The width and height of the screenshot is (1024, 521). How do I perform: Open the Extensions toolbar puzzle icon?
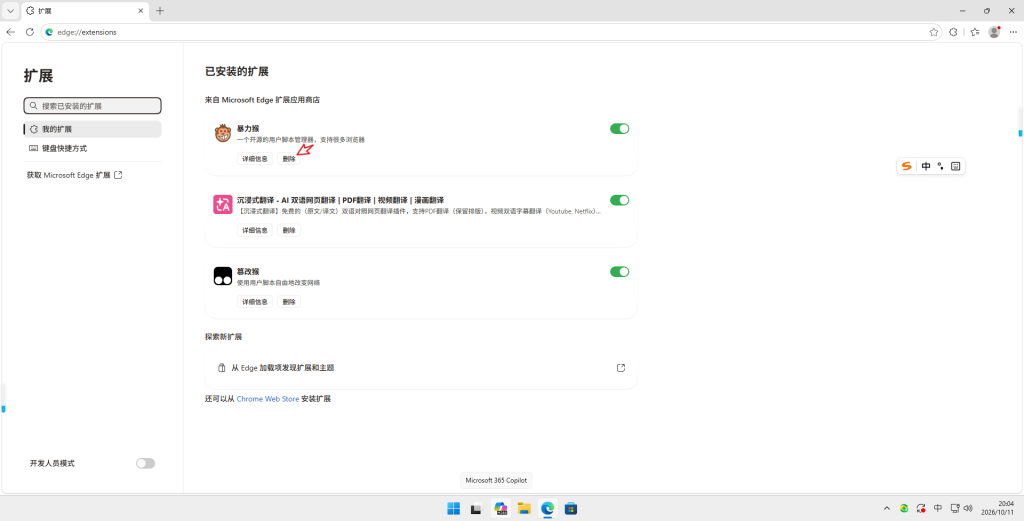point(953,32)
